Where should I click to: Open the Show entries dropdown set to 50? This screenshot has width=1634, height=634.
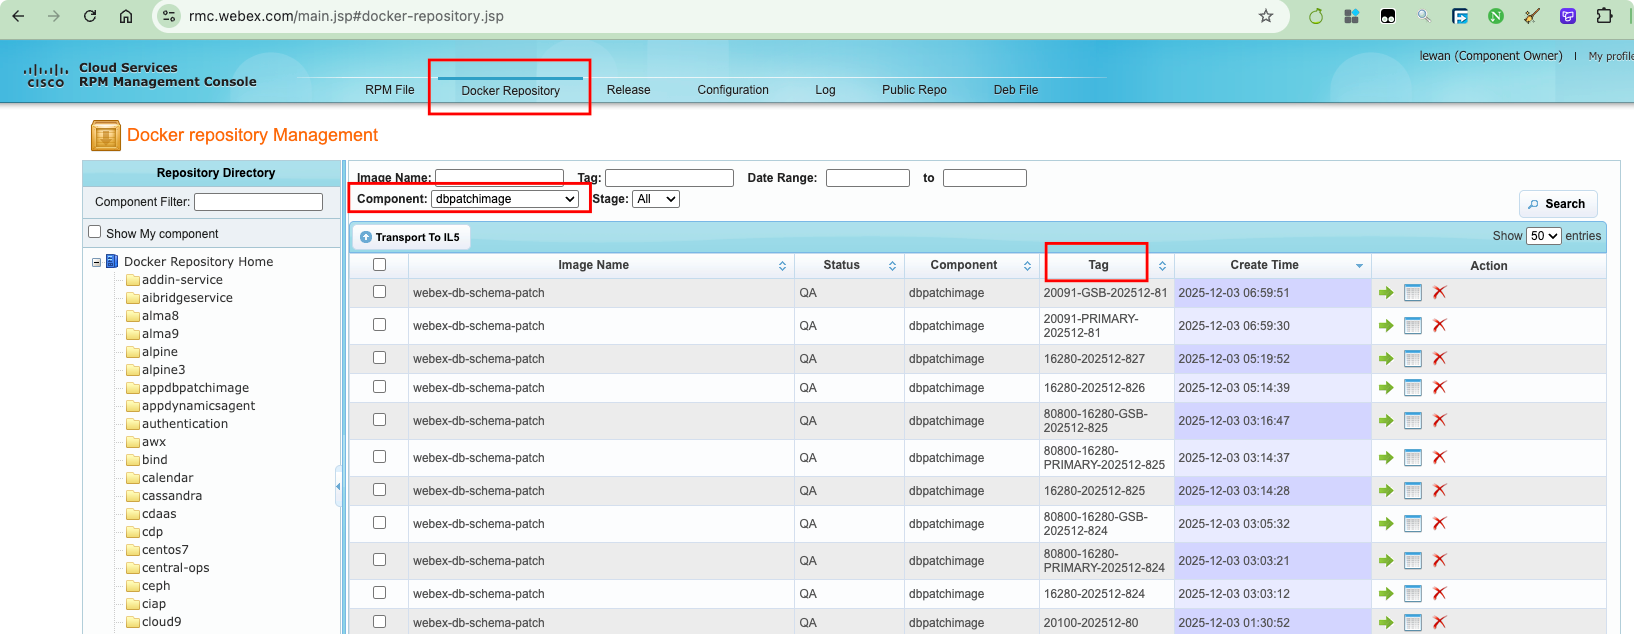tap(1544, 236)
